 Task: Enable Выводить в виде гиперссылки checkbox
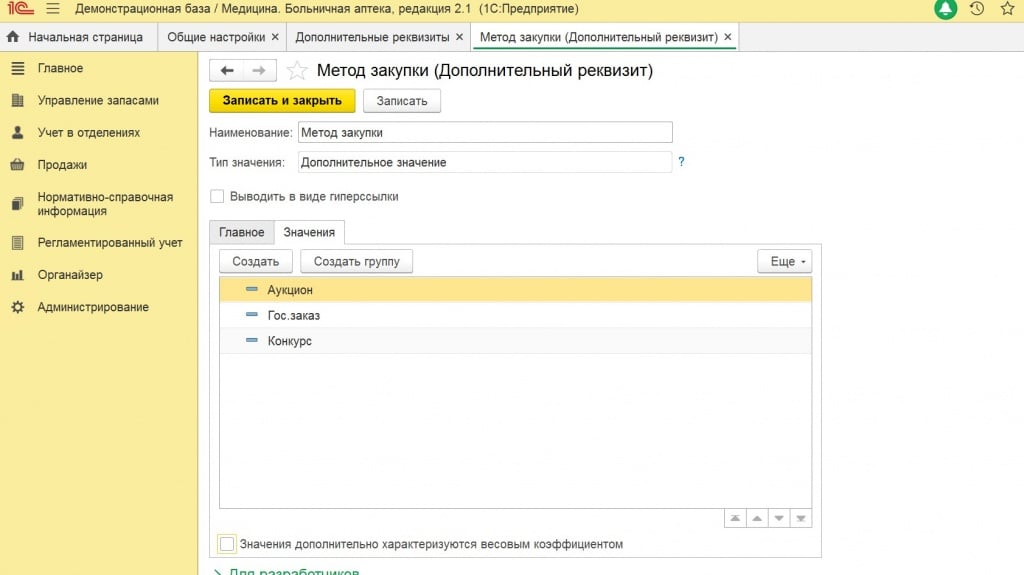[x=217, y=197]
